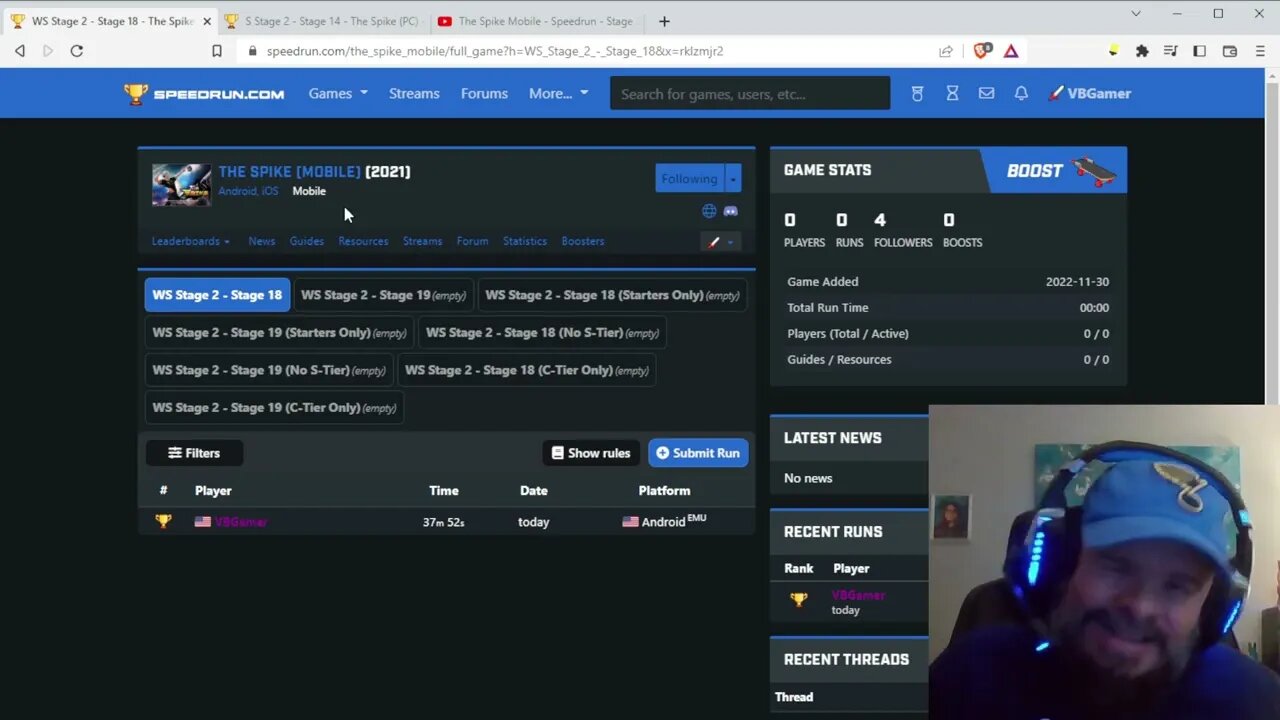Image resolution: width=1280 pixels, height=720 pixels.
Task: Select WS Stage 2 - Stage 19 category
Action: [x=384, y=295]
